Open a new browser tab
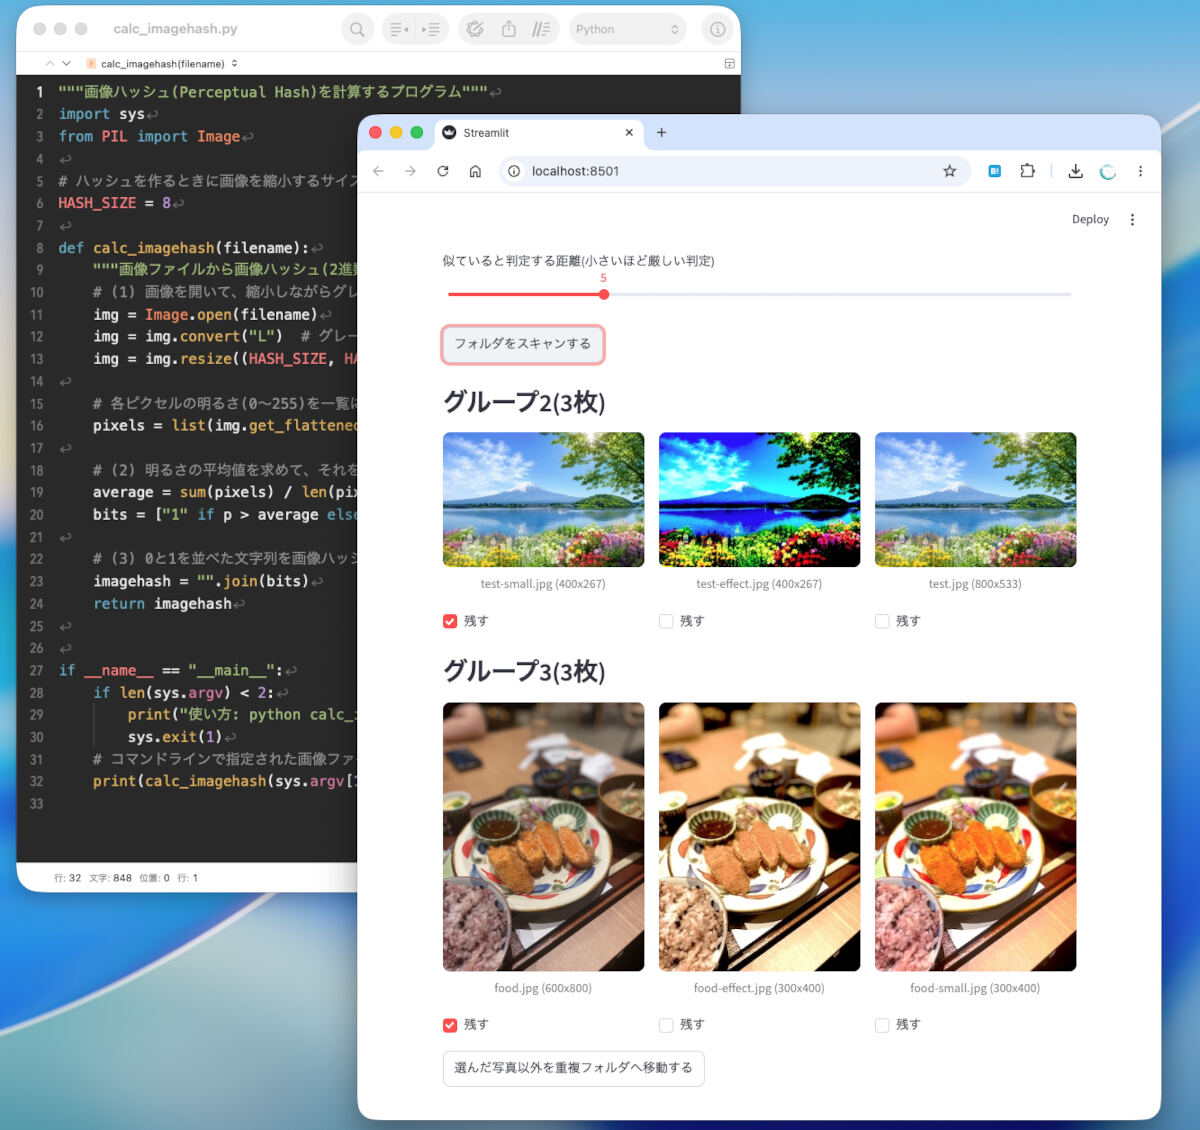 [x=661, y=132]
